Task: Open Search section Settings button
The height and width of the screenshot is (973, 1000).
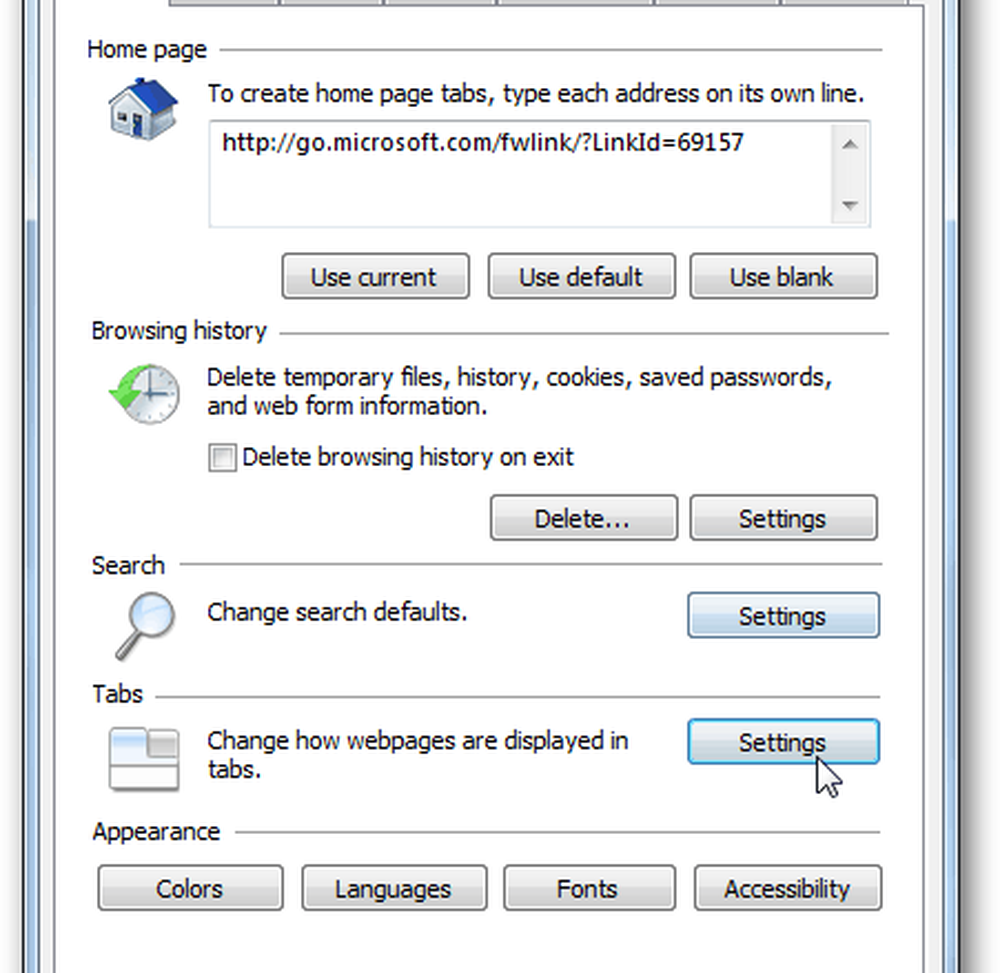Action: point(782,616)
